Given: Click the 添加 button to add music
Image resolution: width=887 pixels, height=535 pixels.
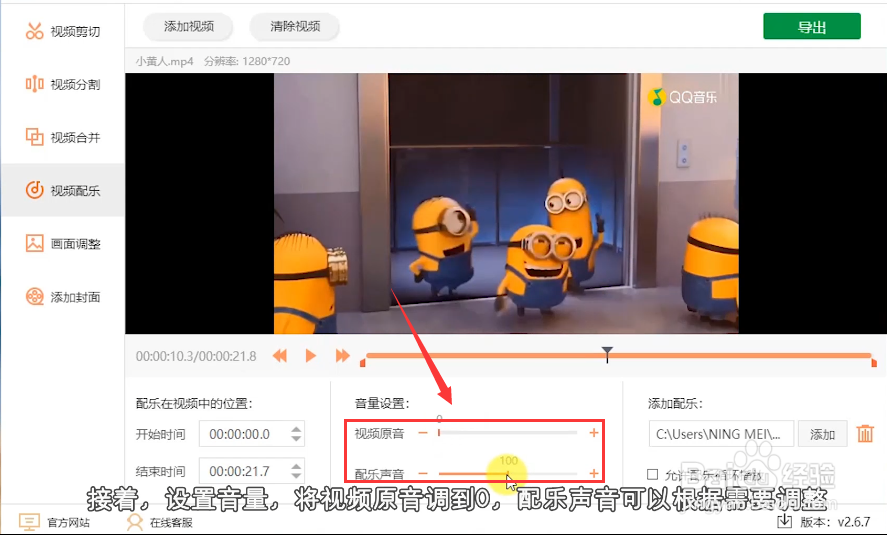Looking at the screenshot, I should [x=823, y=434].
